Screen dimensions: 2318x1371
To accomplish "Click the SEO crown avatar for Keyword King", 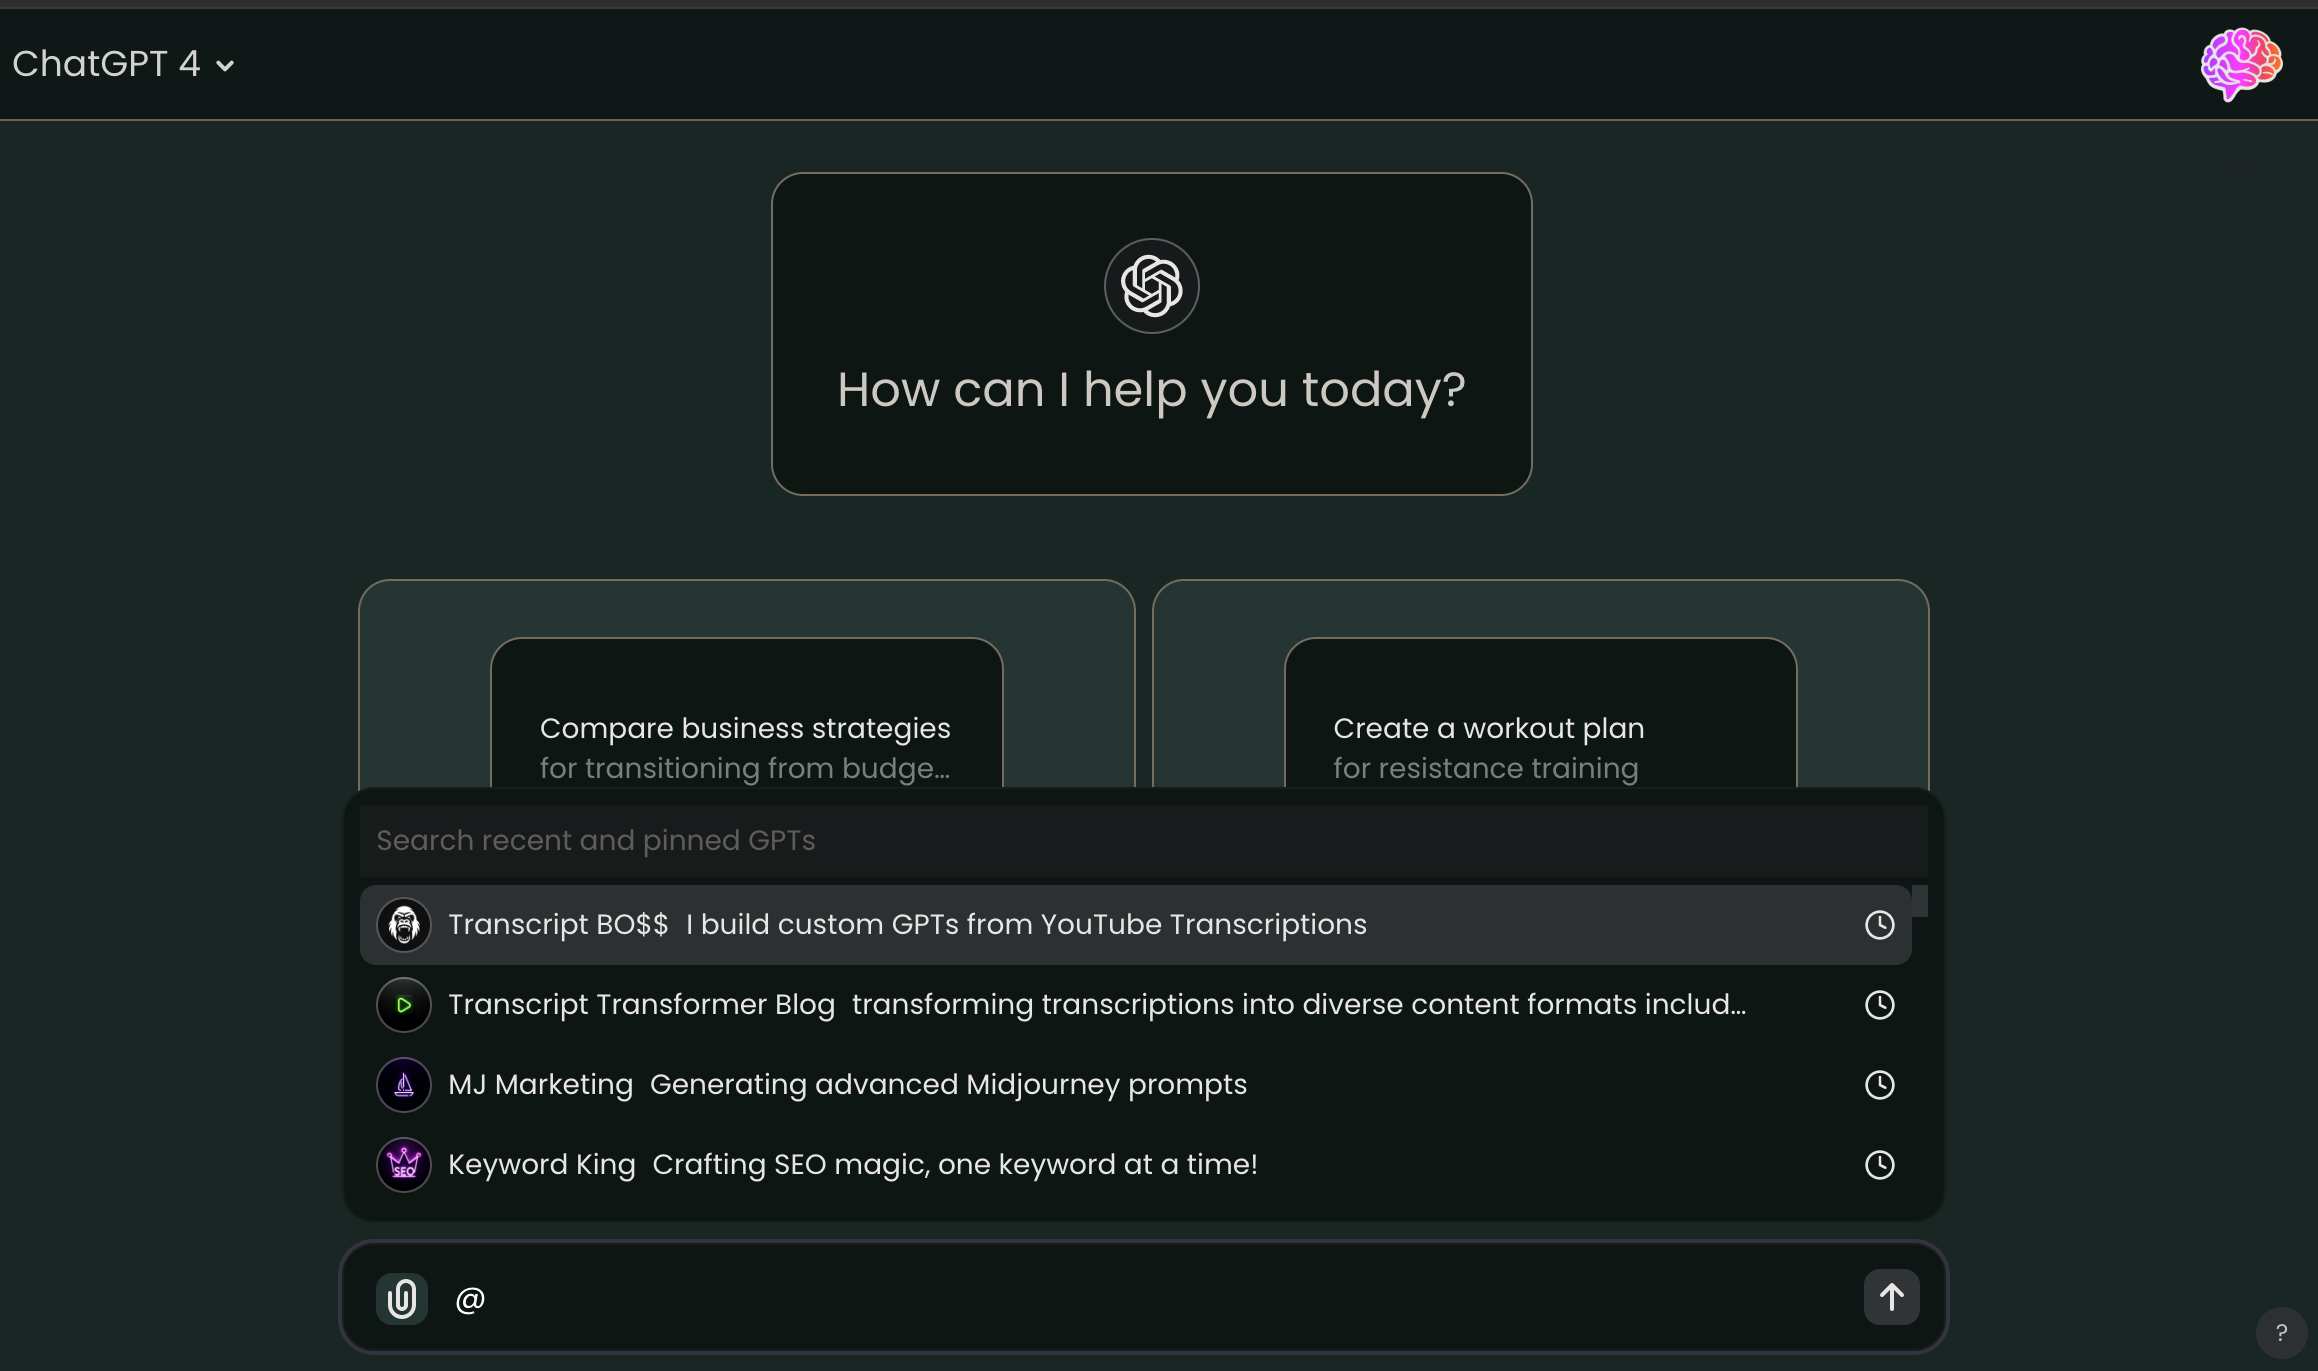I will (404, 1164).
